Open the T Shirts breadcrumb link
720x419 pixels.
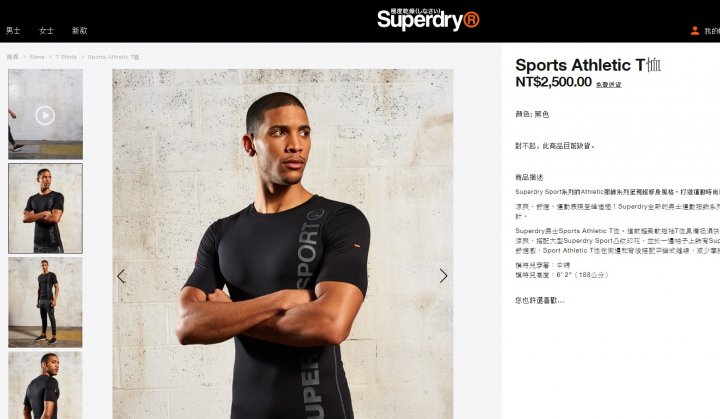pos(66,57)
